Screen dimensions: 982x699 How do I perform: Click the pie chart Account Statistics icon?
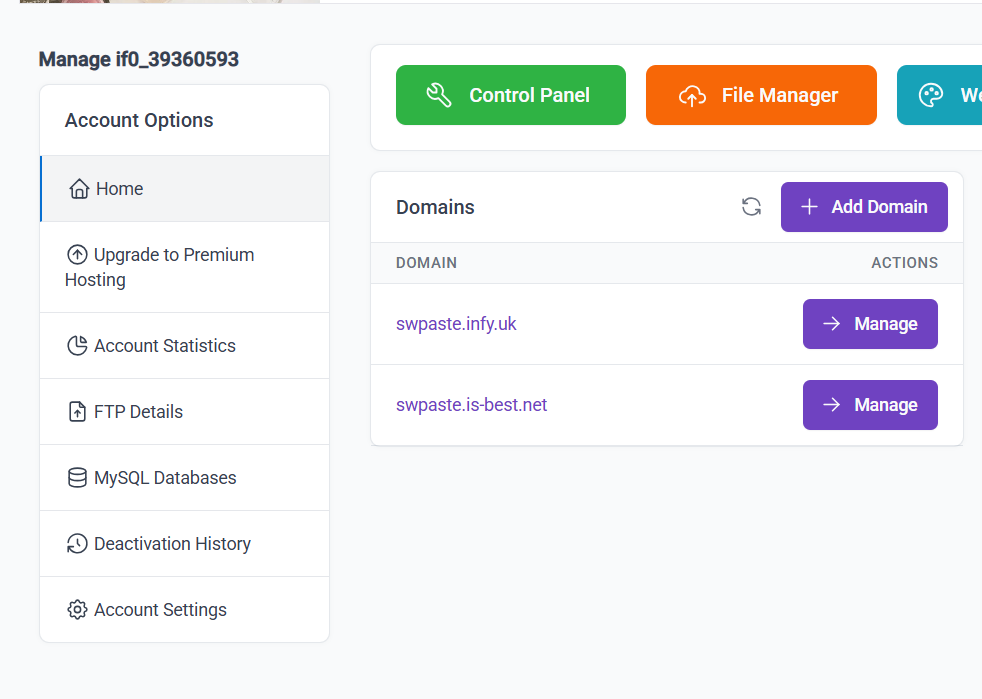pos(77,346)
